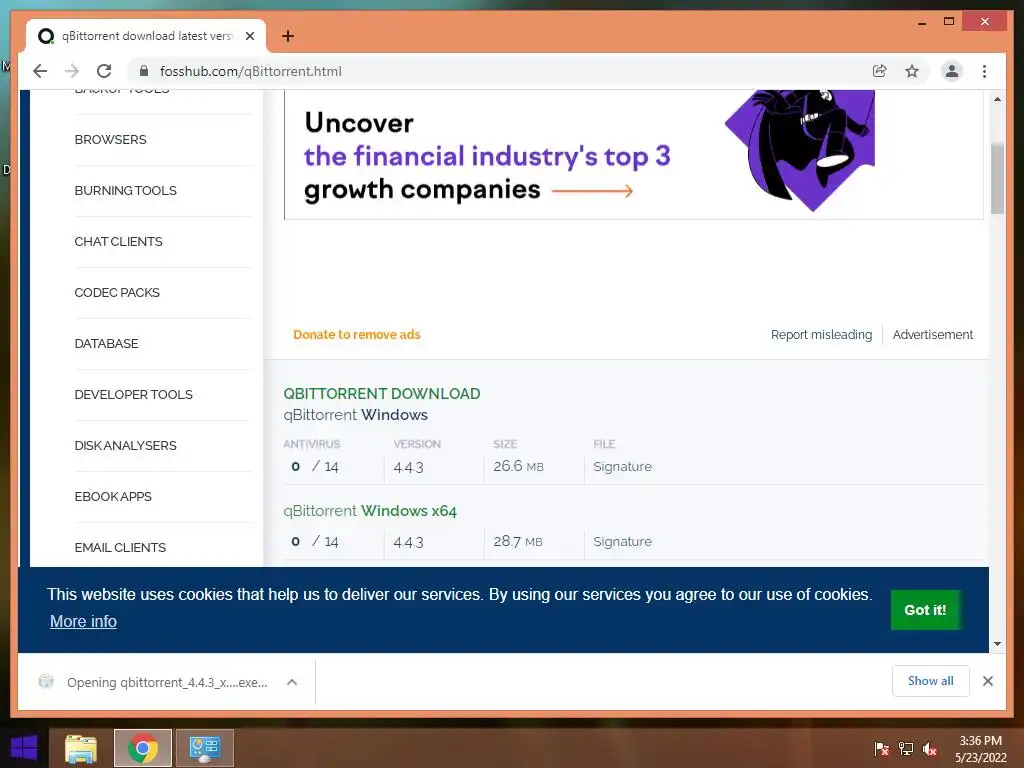
Task: Expand download item options chevron
Action: click(292, 682)
